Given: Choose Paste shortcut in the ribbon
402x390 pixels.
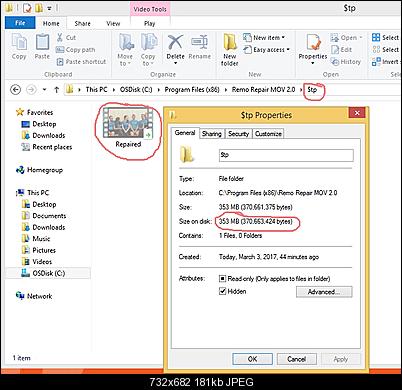Looking at the screenshot, I should pos(81,62).
